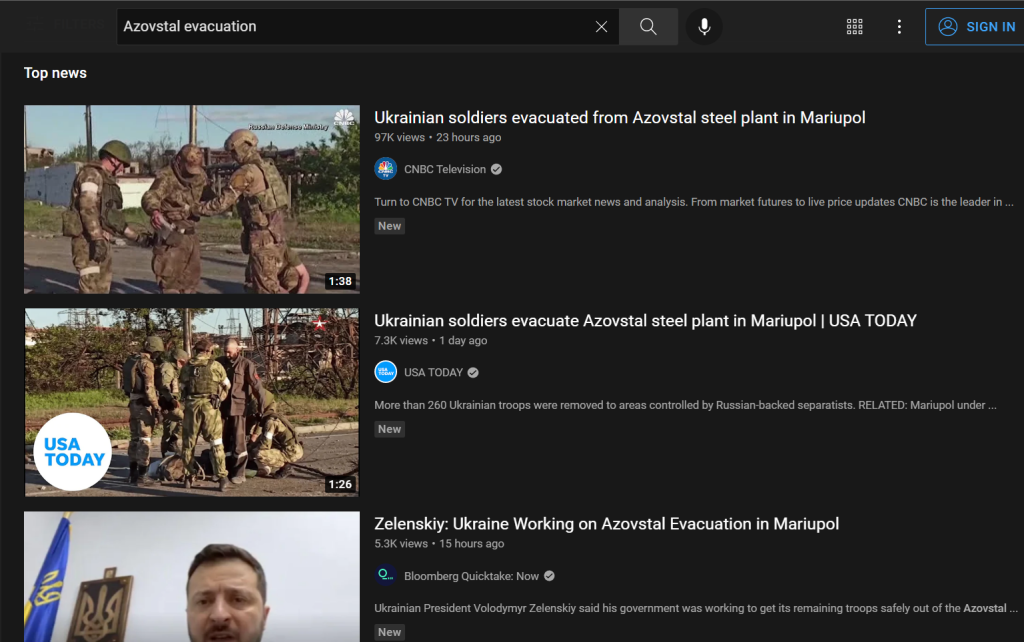Click the magnifying glass search button
This screenshot has width=1024, height=642.
pyautogui.click(x=648, y=27)
